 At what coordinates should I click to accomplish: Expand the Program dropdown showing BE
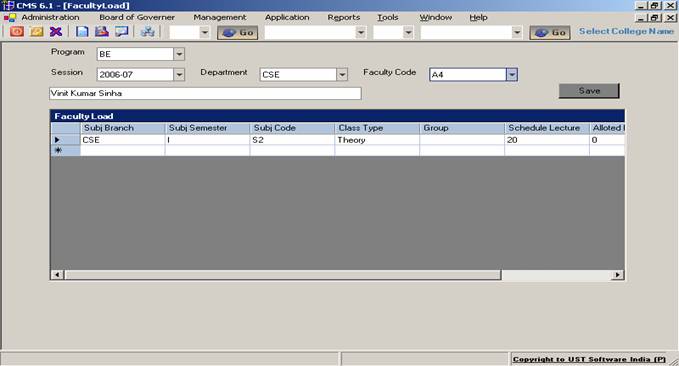pos(179,54)
